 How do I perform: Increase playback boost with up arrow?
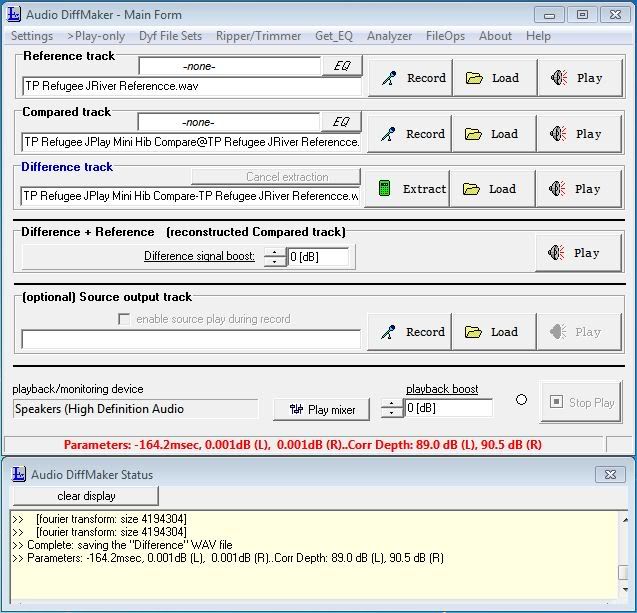(391, 404)
